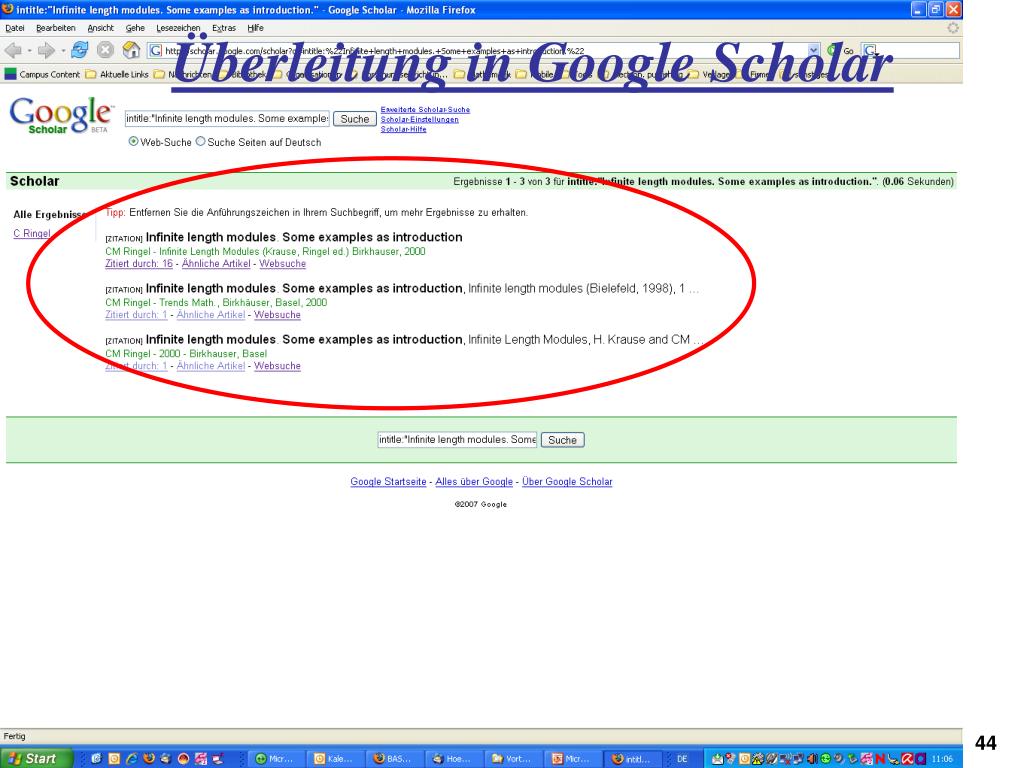Image resolution: width=1024 pixels, height=768 pixels.
Task: Open the Scholar-Hilfe link
Action: [404, 129]
